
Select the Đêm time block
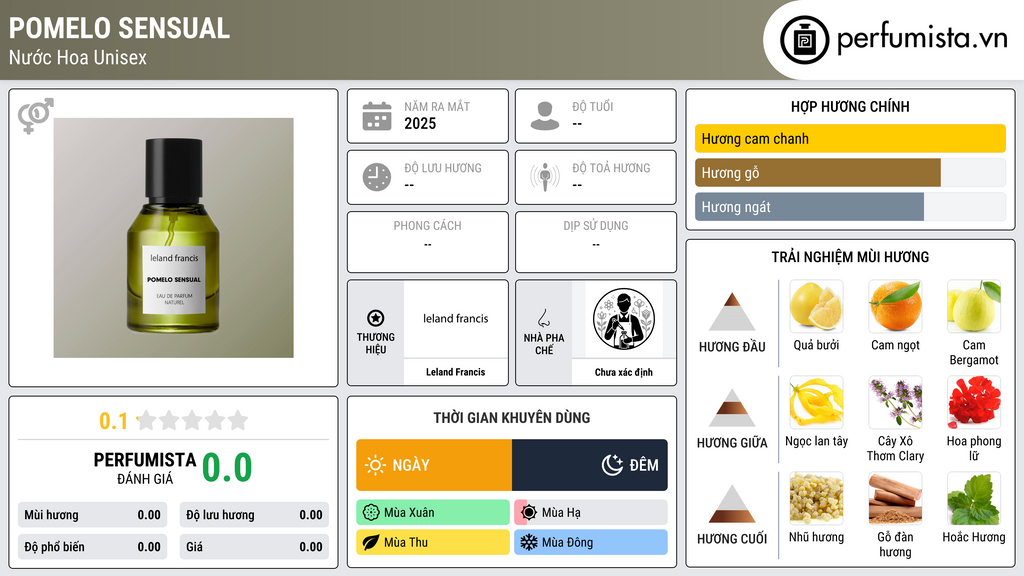click(x=590, y=465)
